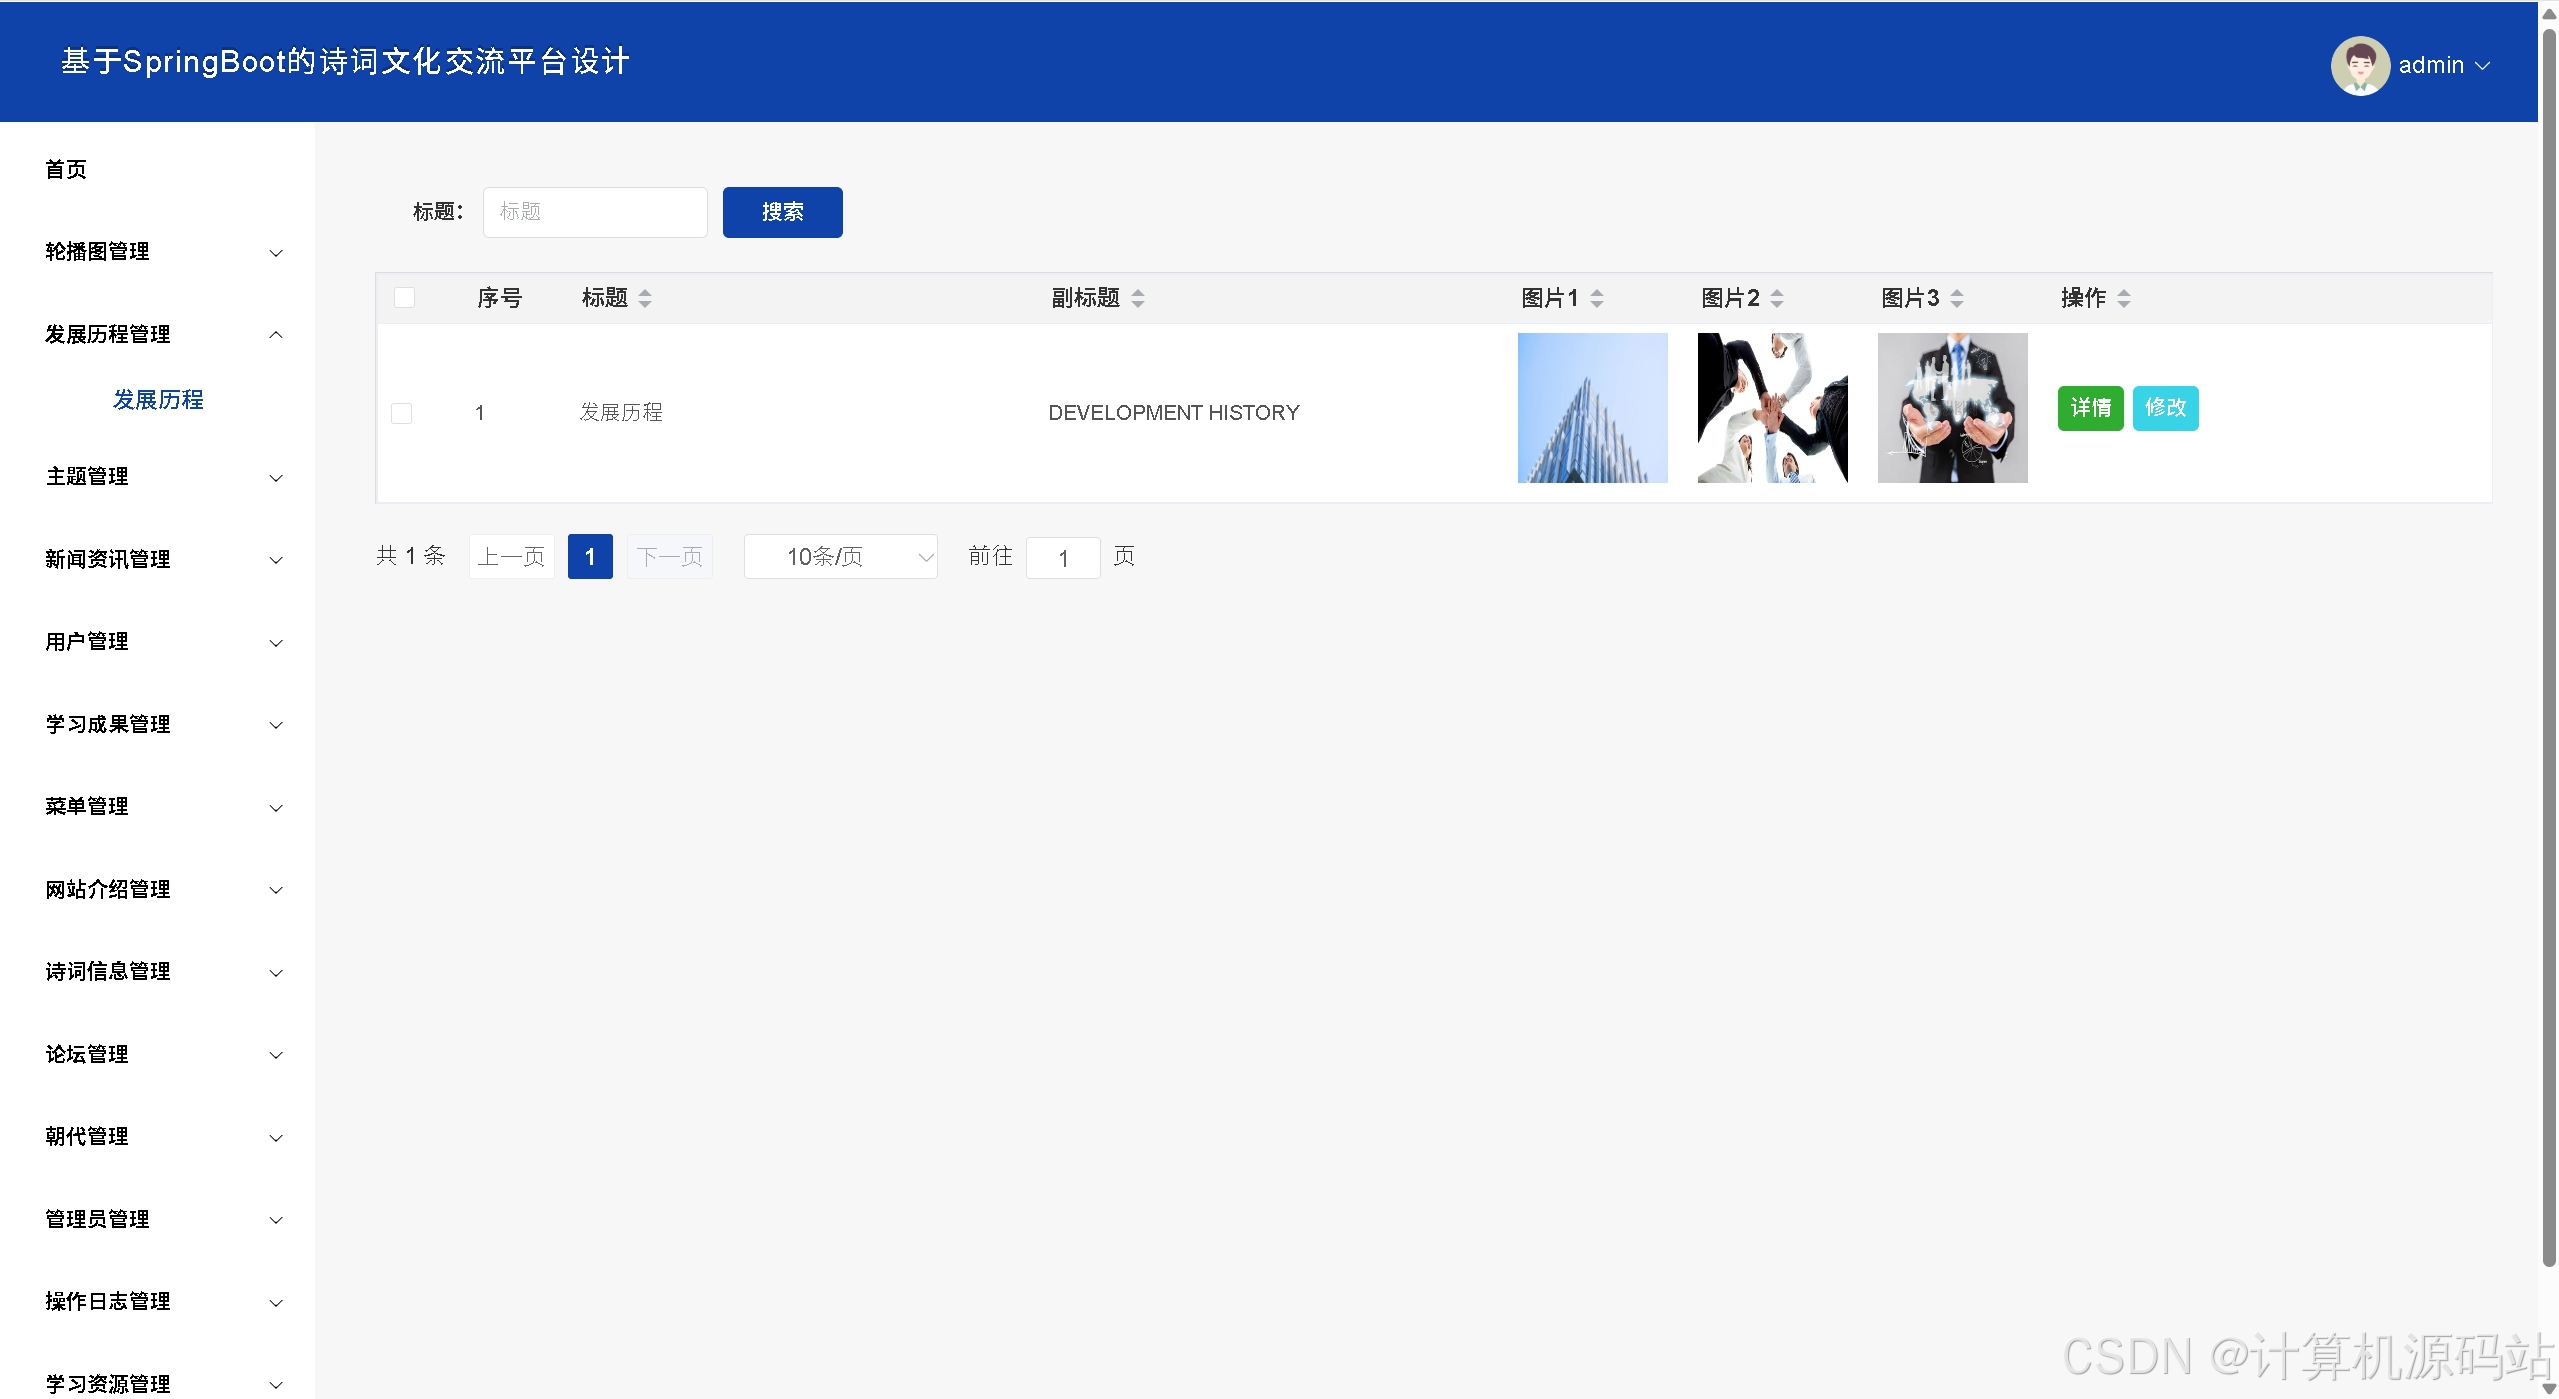Open the admin user dropdown arrow

2482,66
